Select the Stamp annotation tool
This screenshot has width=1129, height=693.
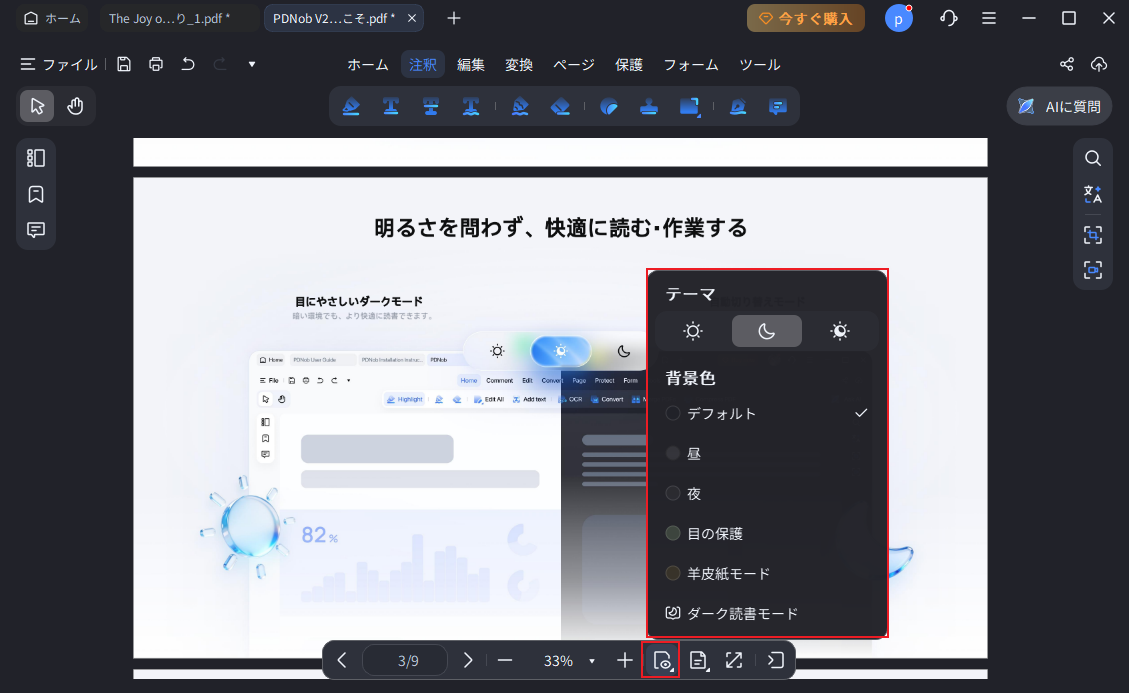tap(648, 105)
